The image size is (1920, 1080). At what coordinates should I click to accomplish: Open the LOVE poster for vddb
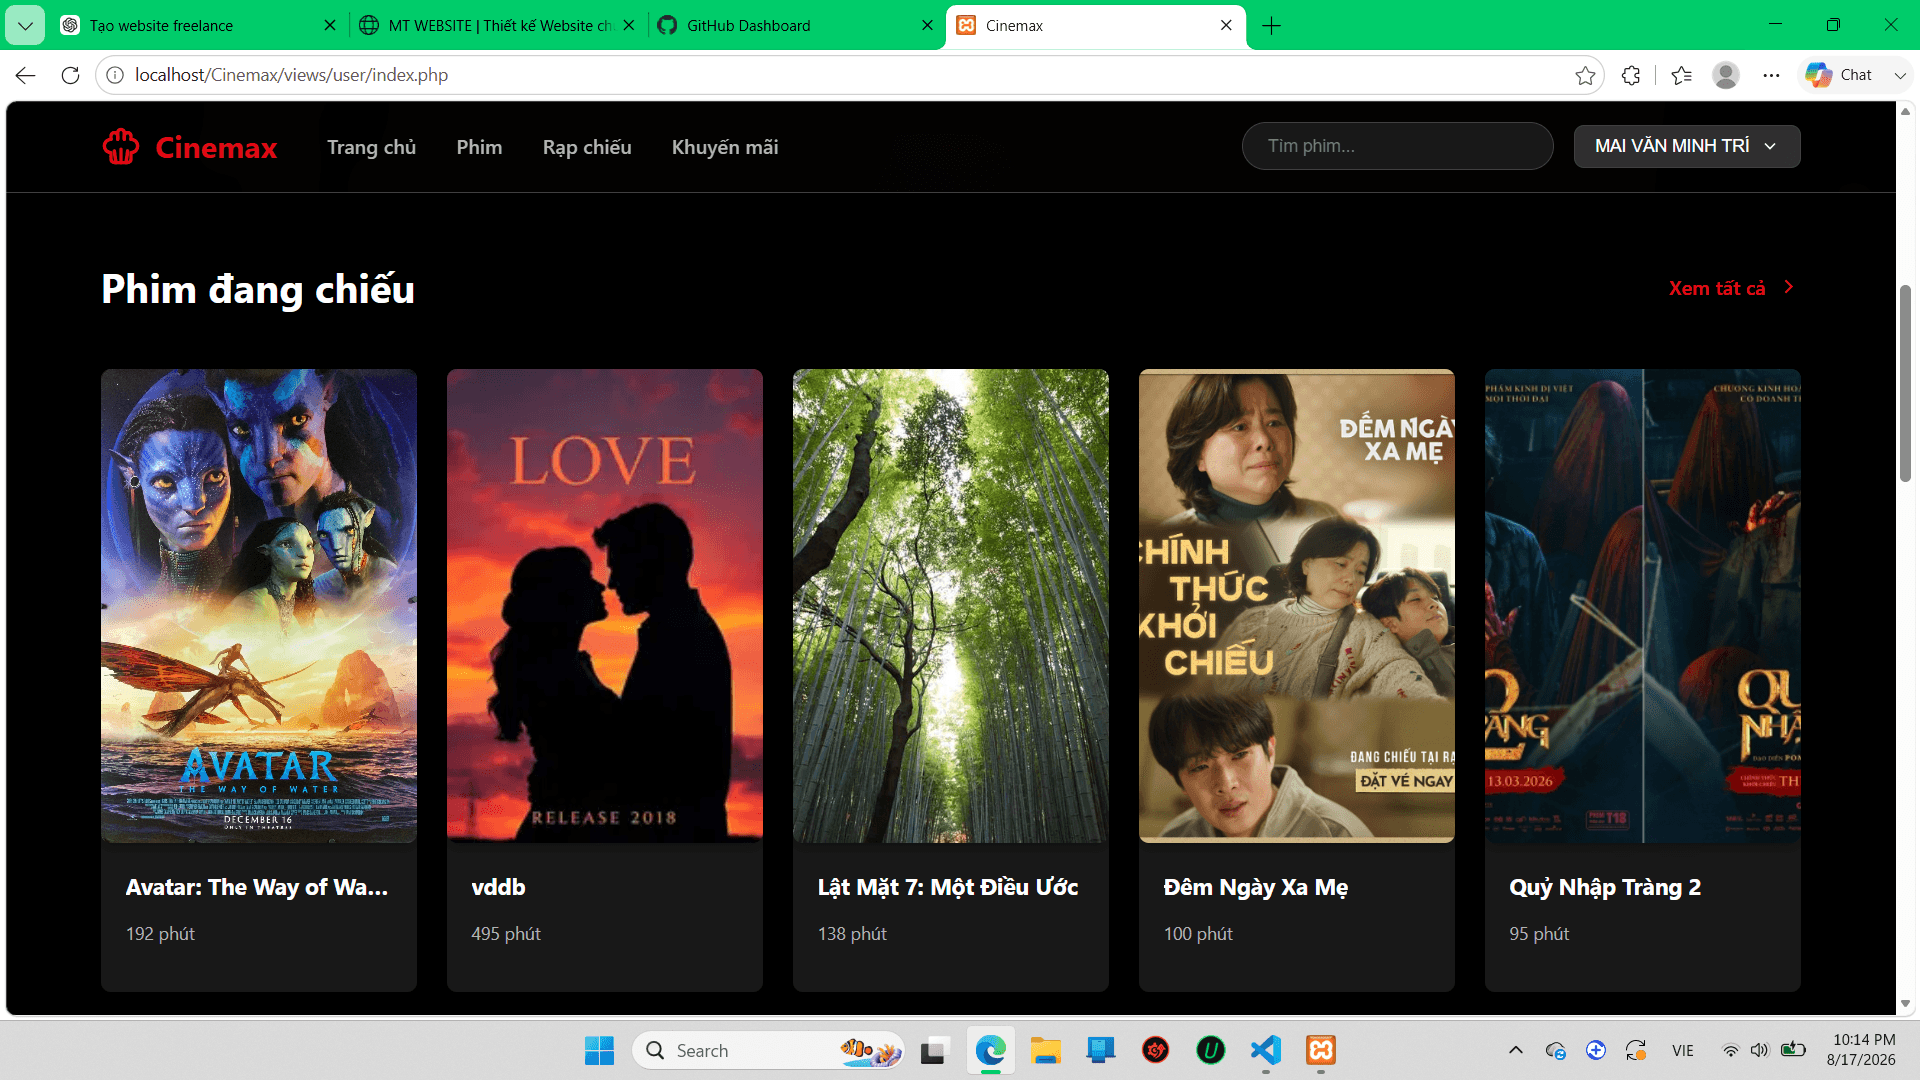(605, 606)
